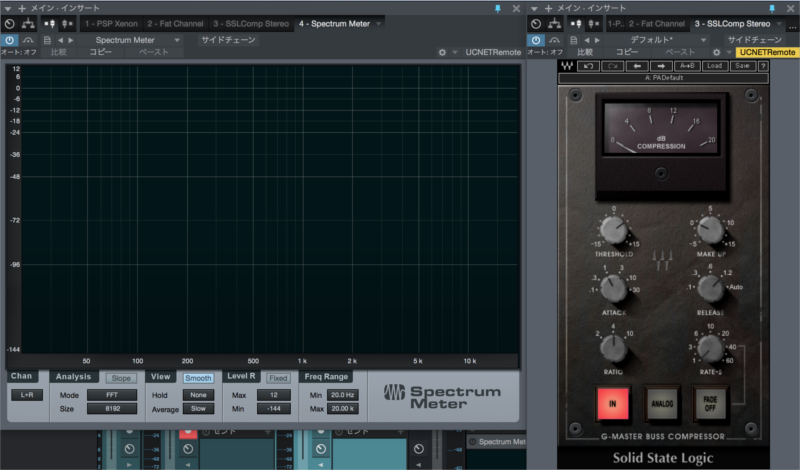Open the L+R channel selector
This screenshot has height=470, width=800.
(x=27, y=395)
